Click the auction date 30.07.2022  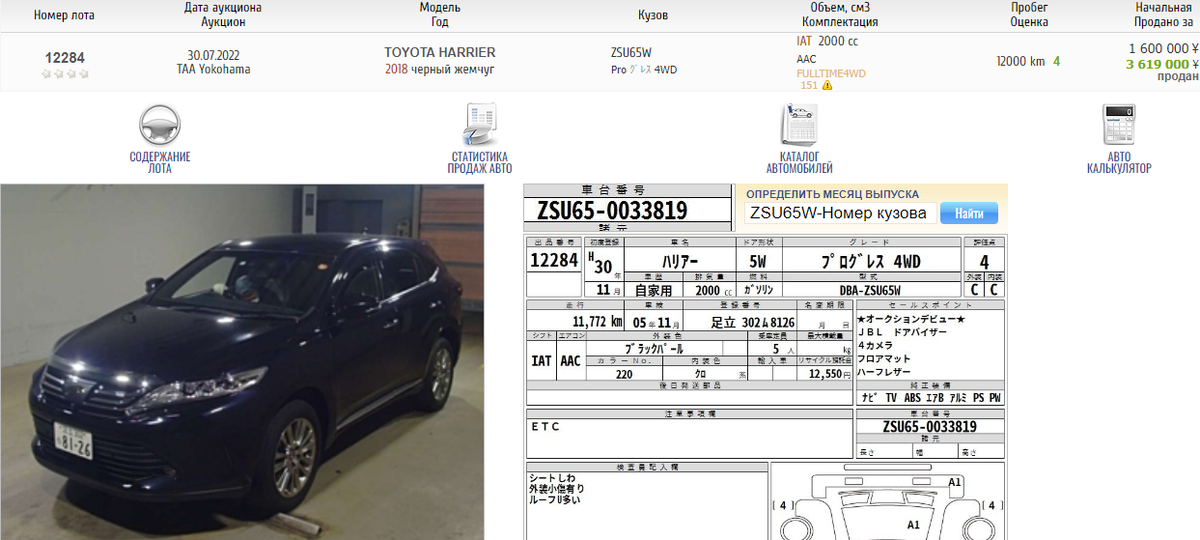[214, 54]
